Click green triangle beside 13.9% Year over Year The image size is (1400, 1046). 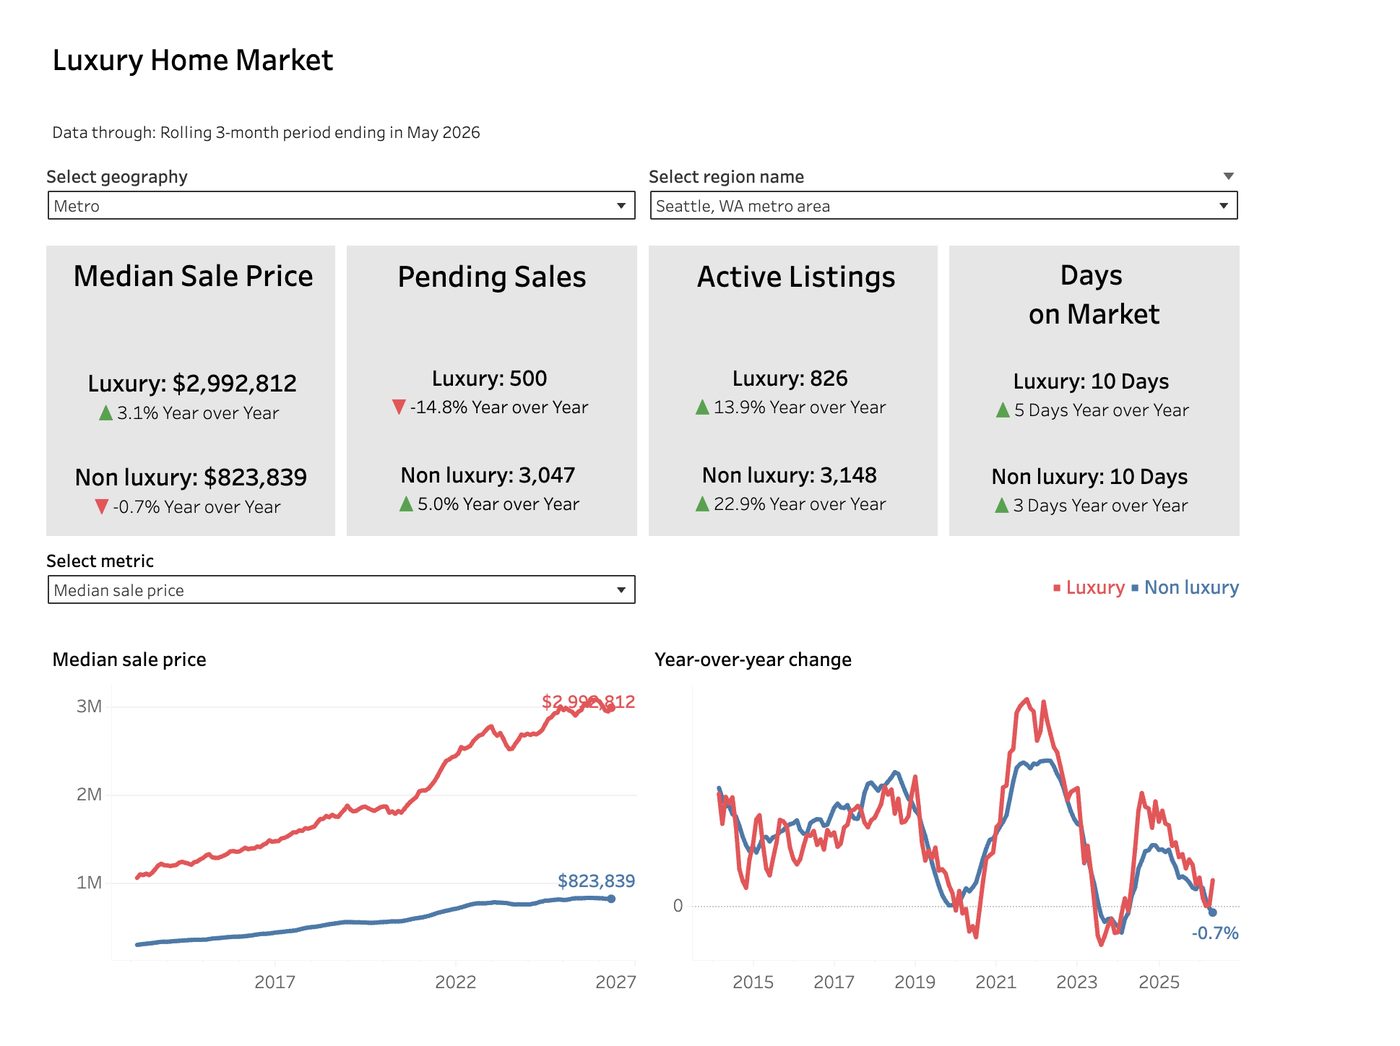(702, 407)
